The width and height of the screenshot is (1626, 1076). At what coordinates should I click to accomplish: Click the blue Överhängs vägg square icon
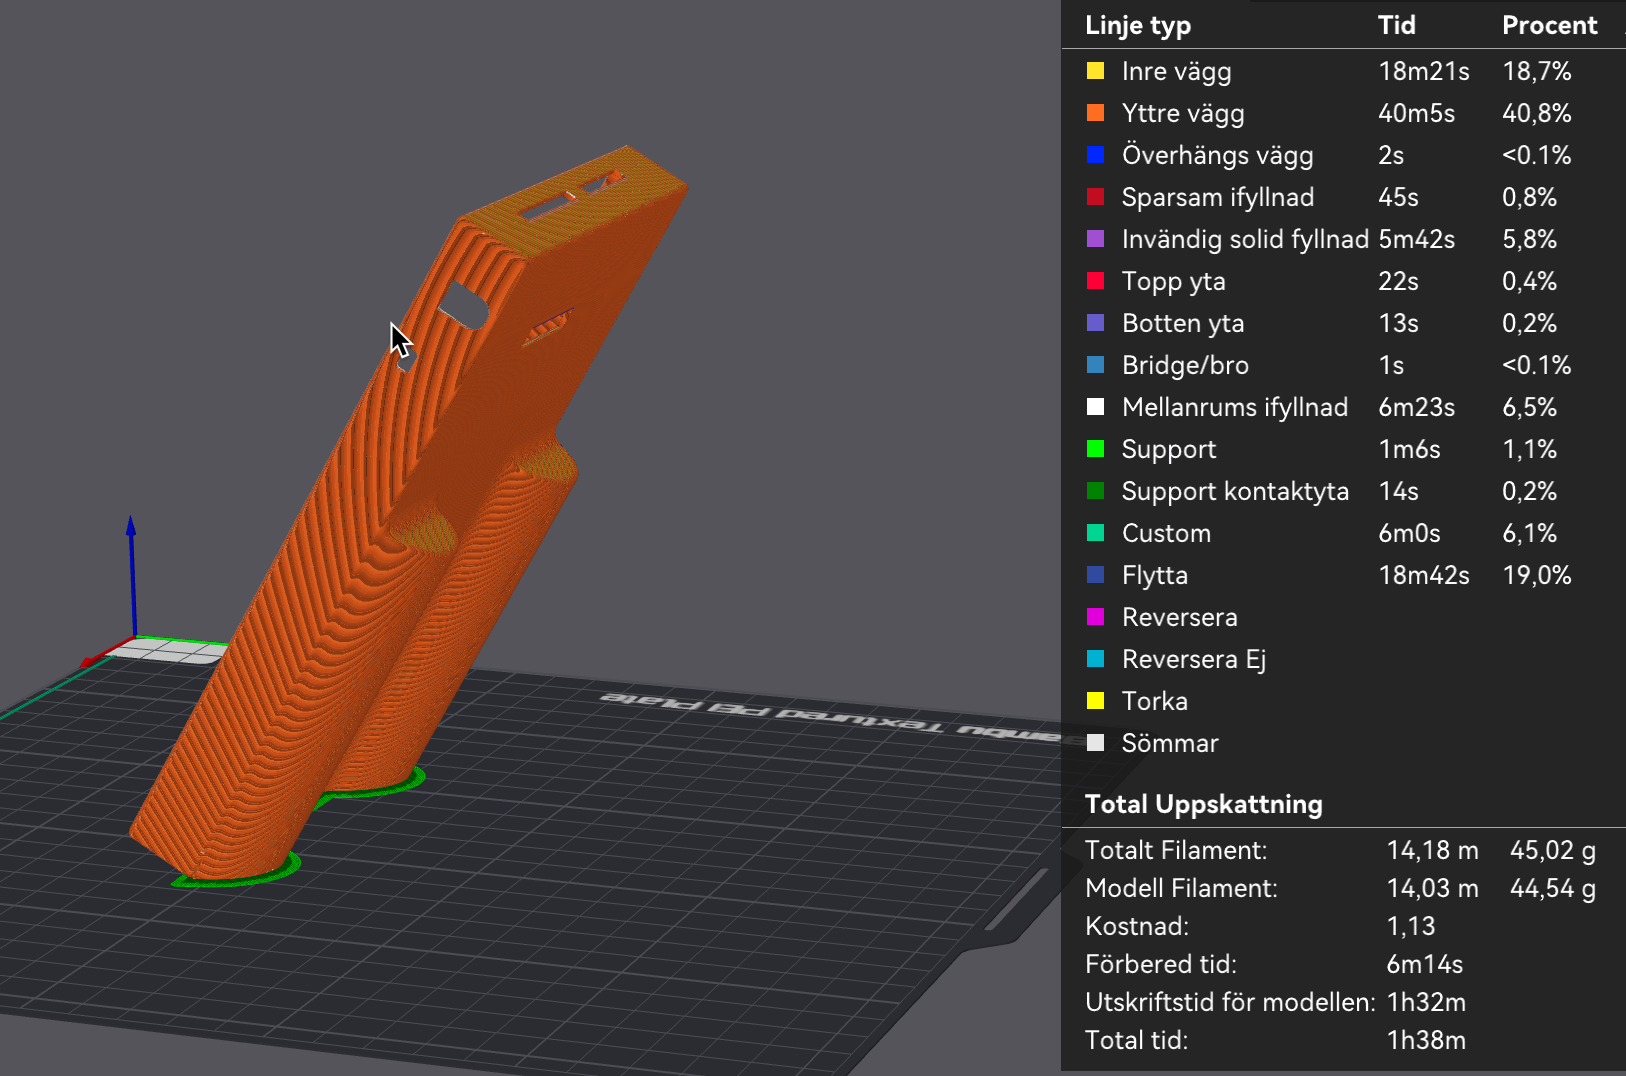pos(1095,155)
